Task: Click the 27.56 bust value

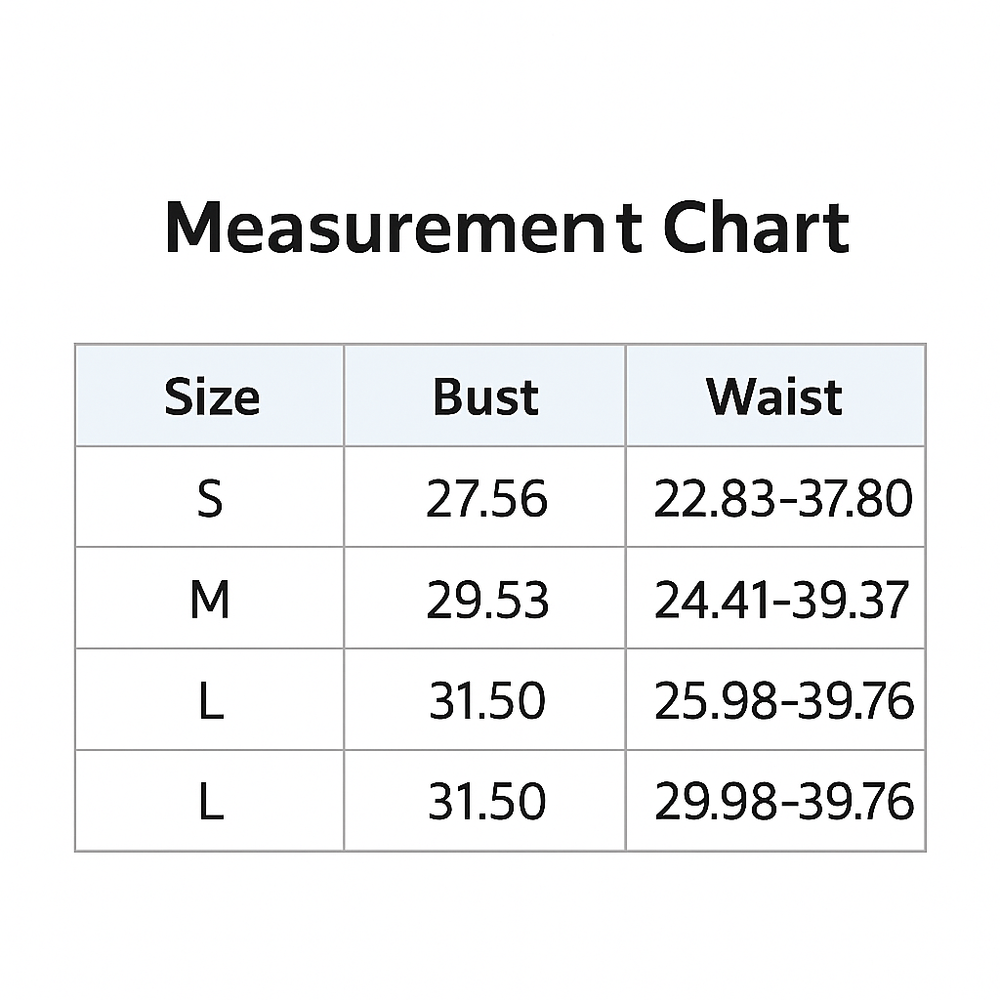Action: point(486,499)
